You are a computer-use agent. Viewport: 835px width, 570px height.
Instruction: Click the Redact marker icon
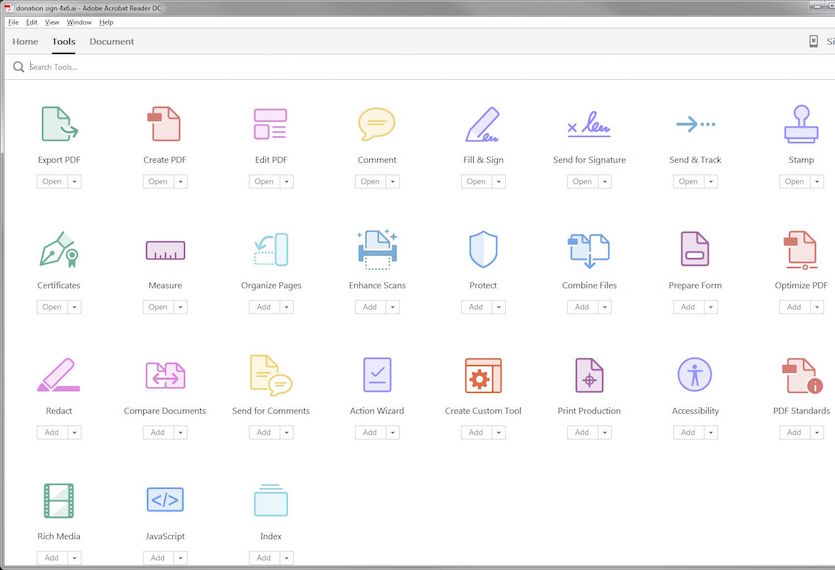coord(59,375)
